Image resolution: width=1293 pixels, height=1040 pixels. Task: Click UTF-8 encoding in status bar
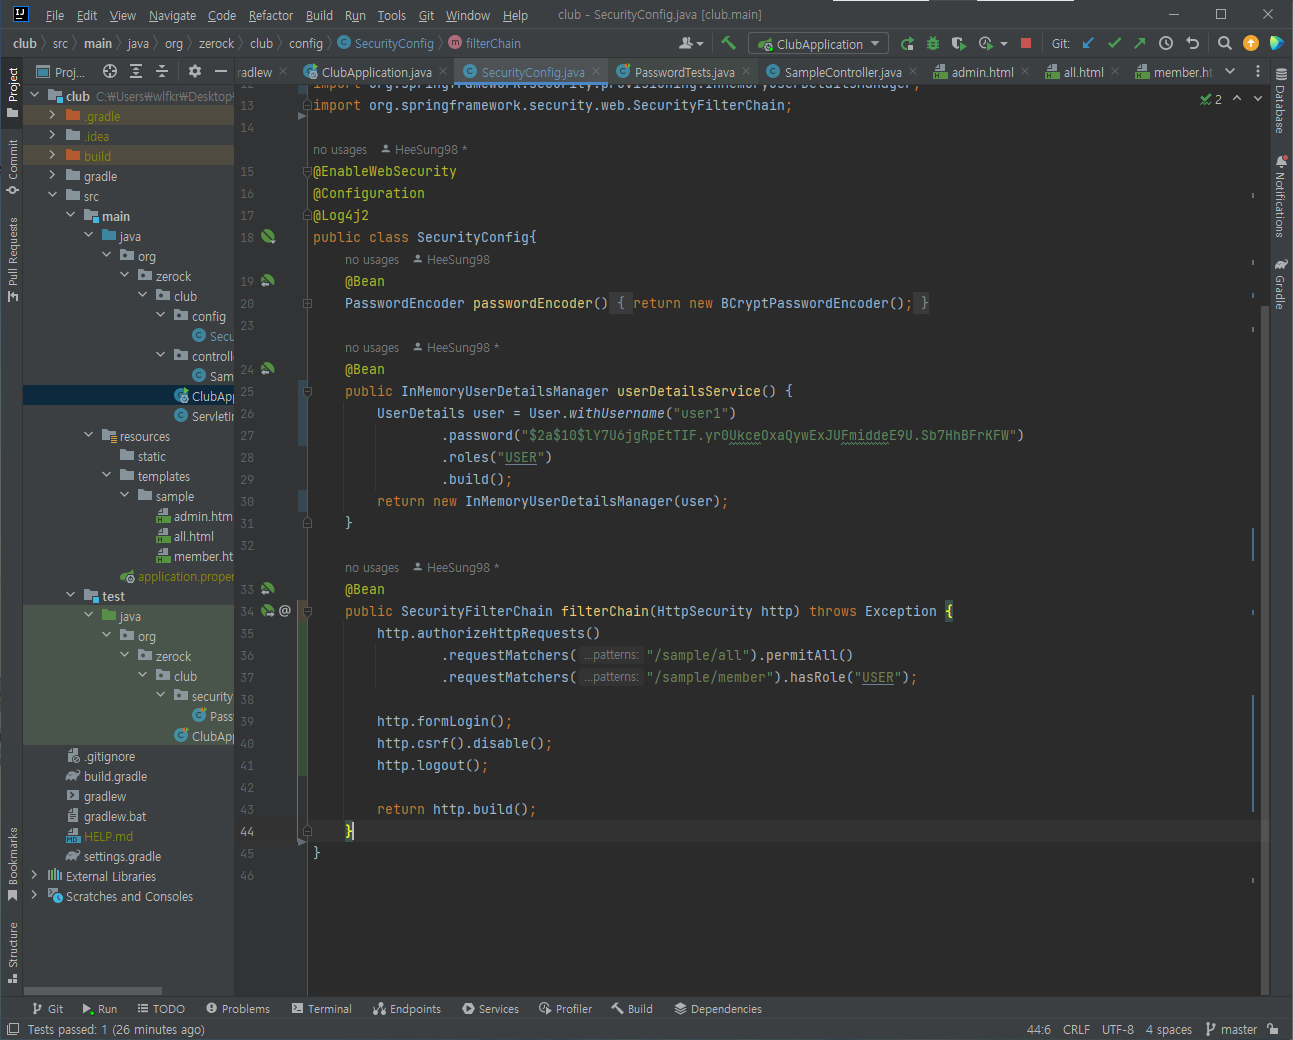[1117, 1029]
